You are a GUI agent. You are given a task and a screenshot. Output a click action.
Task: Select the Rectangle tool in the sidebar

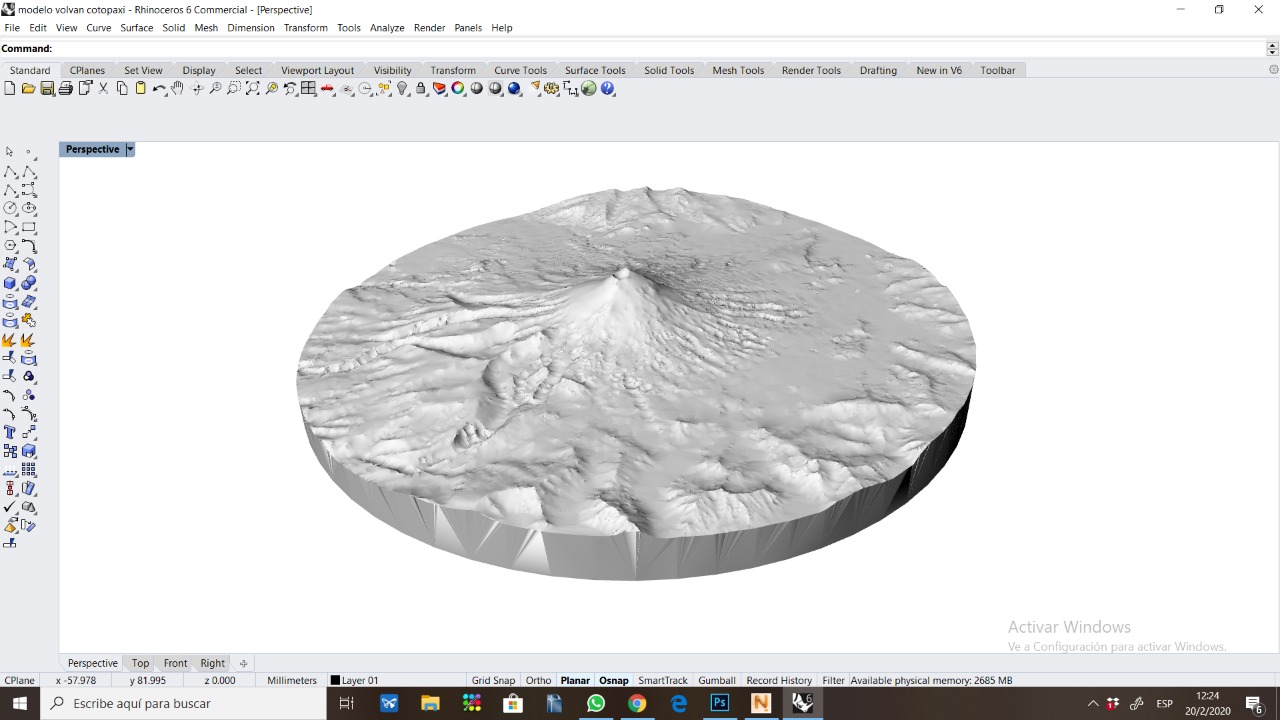(29, 227)
